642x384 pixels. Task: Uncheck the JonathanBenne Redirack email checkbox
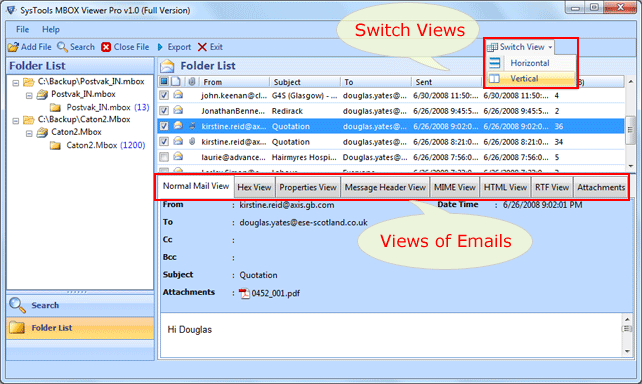(164, 111)
